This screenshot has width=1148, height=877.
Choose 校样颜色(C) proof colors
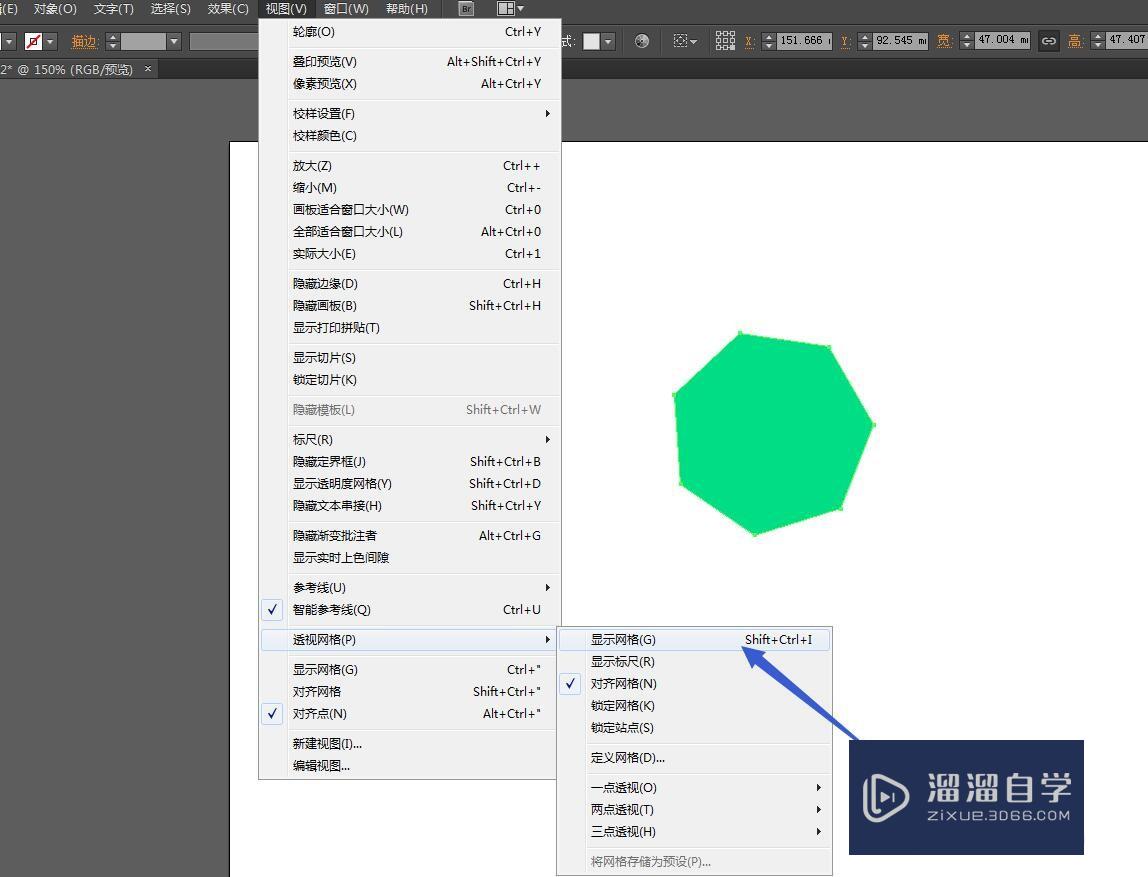[410, 135]
